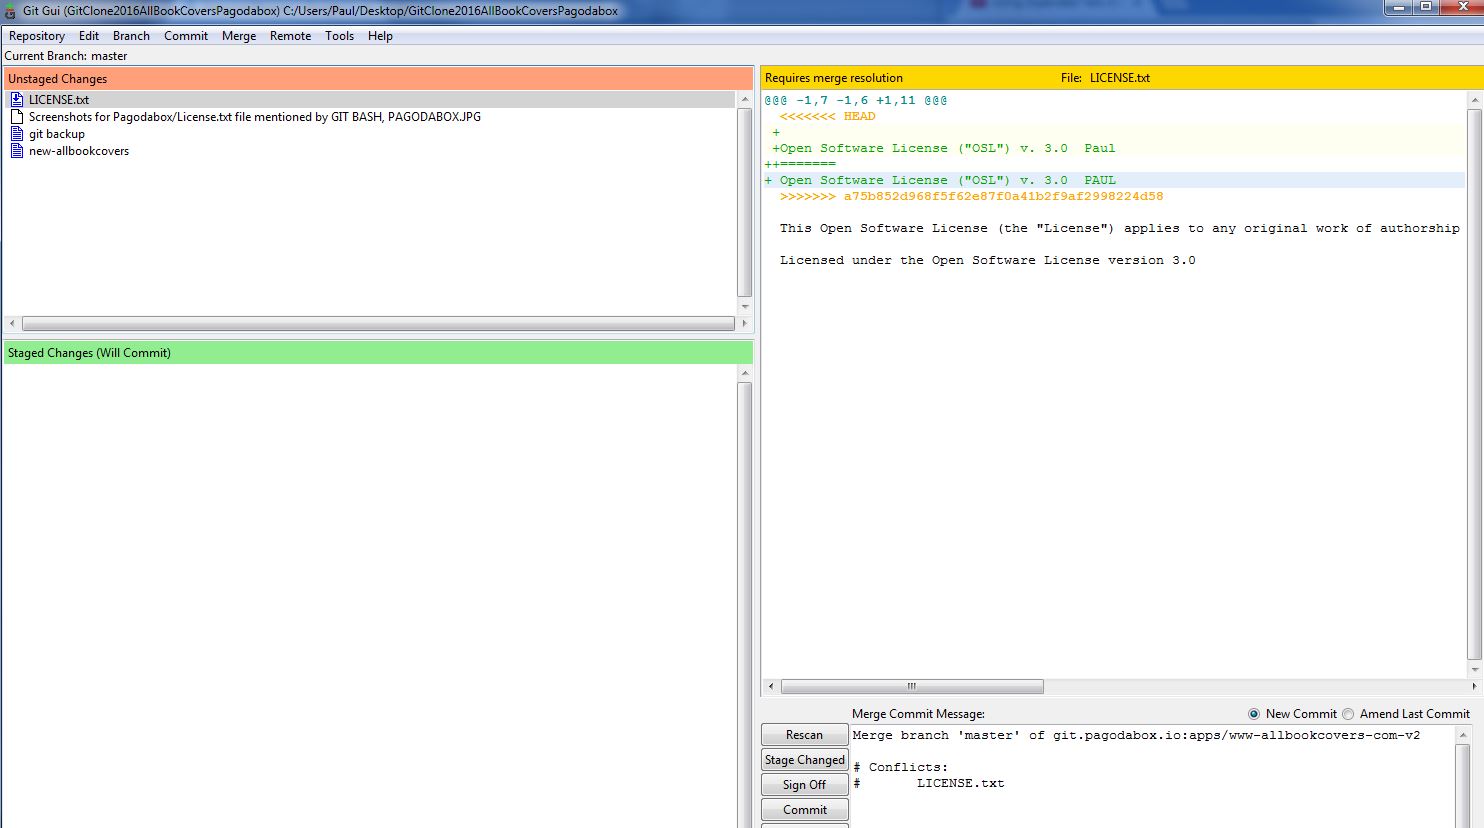The height and width of the screenshot is (828, 1484).
Task: Click the Stage Changed button
Action: point(804,760)
